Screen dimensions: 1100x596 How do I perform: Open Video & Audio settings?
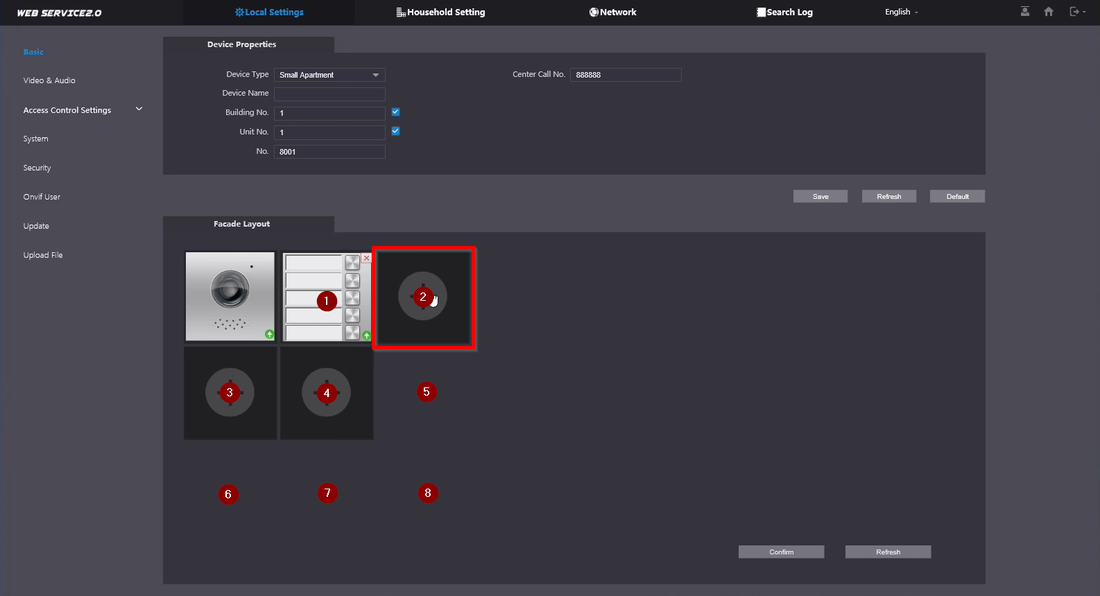tap(49, 81)
